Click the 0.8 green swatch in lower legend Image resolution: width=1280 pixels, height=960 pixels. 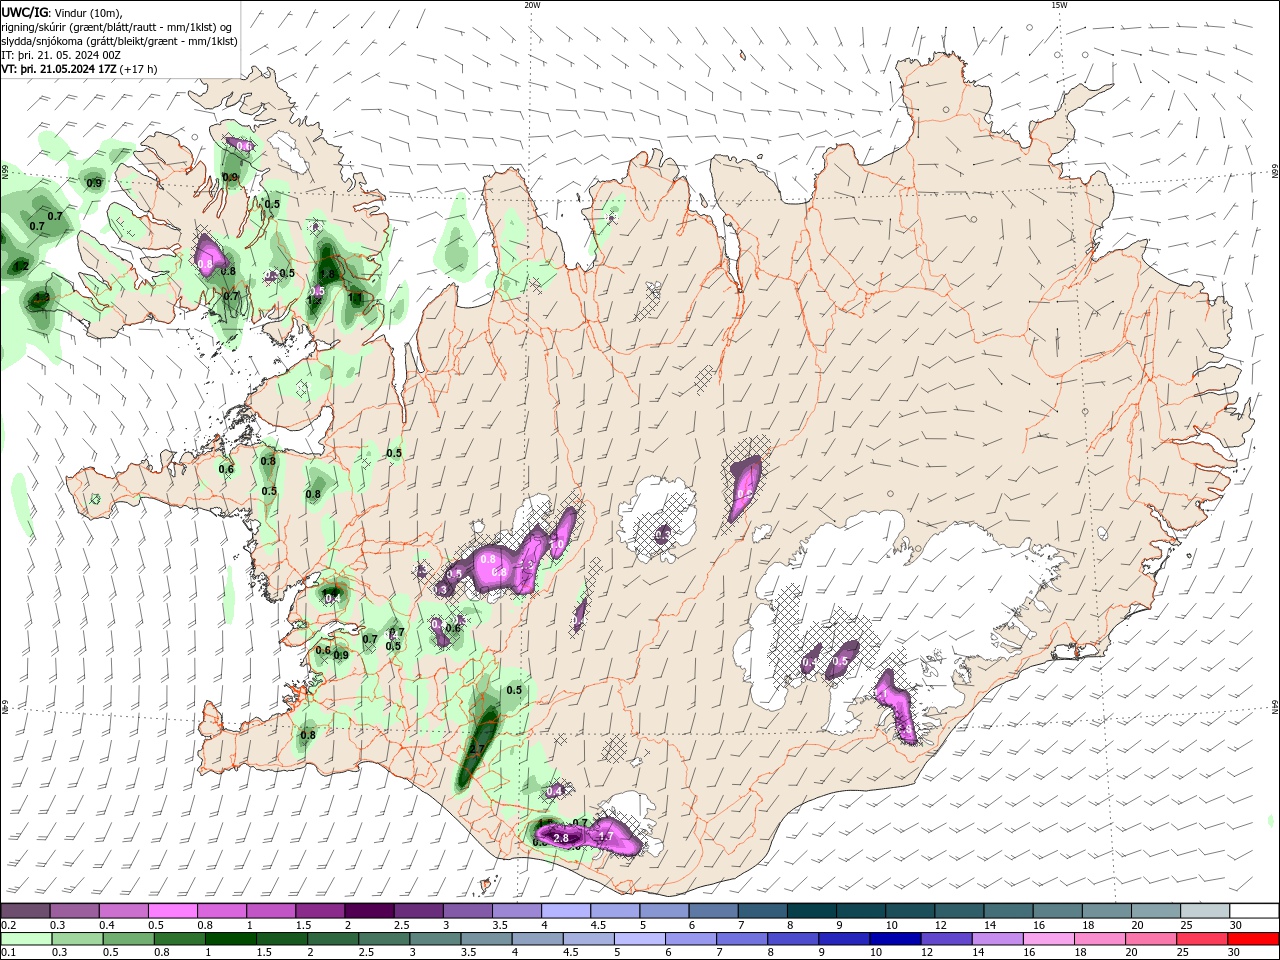point(180,938)
